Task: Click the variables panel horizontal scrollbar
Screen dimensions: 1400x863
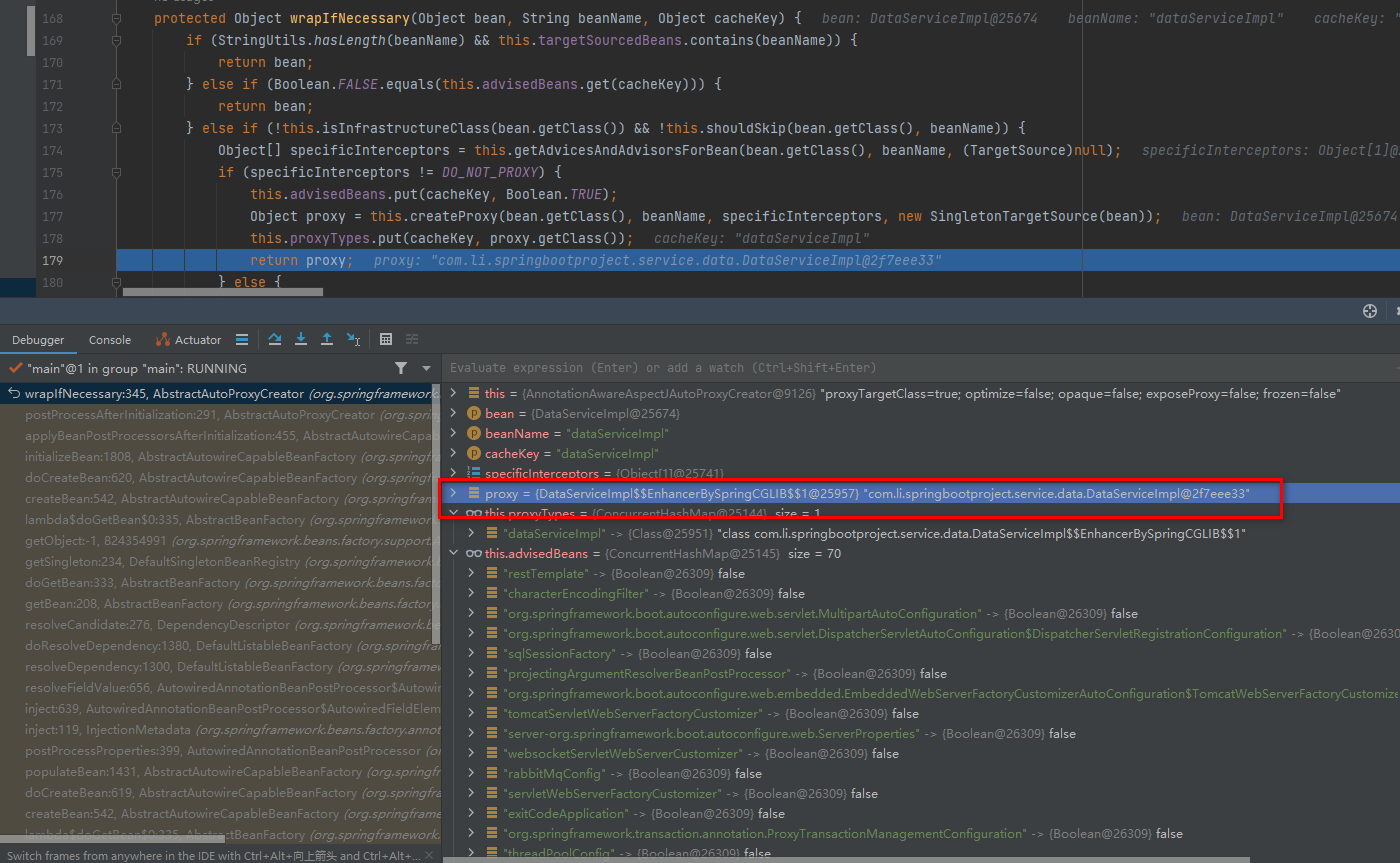Action: (847, 858)
